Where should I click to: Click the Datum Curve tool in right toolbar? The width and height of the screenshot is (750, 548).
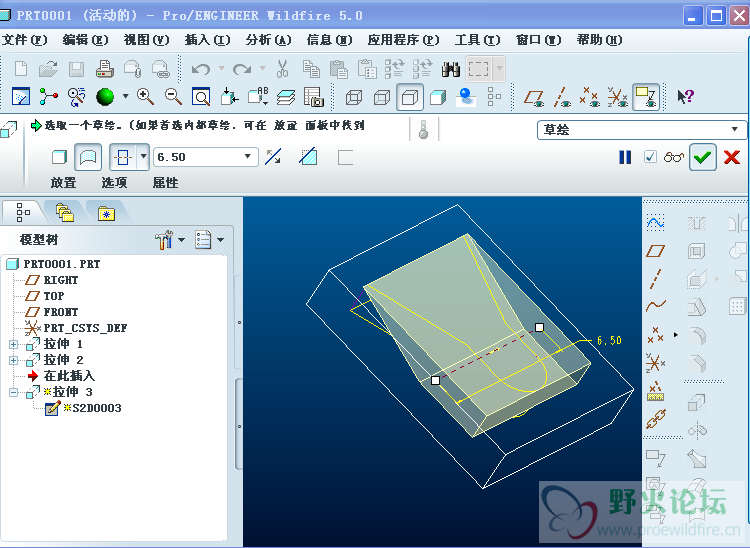pos(656,305)
